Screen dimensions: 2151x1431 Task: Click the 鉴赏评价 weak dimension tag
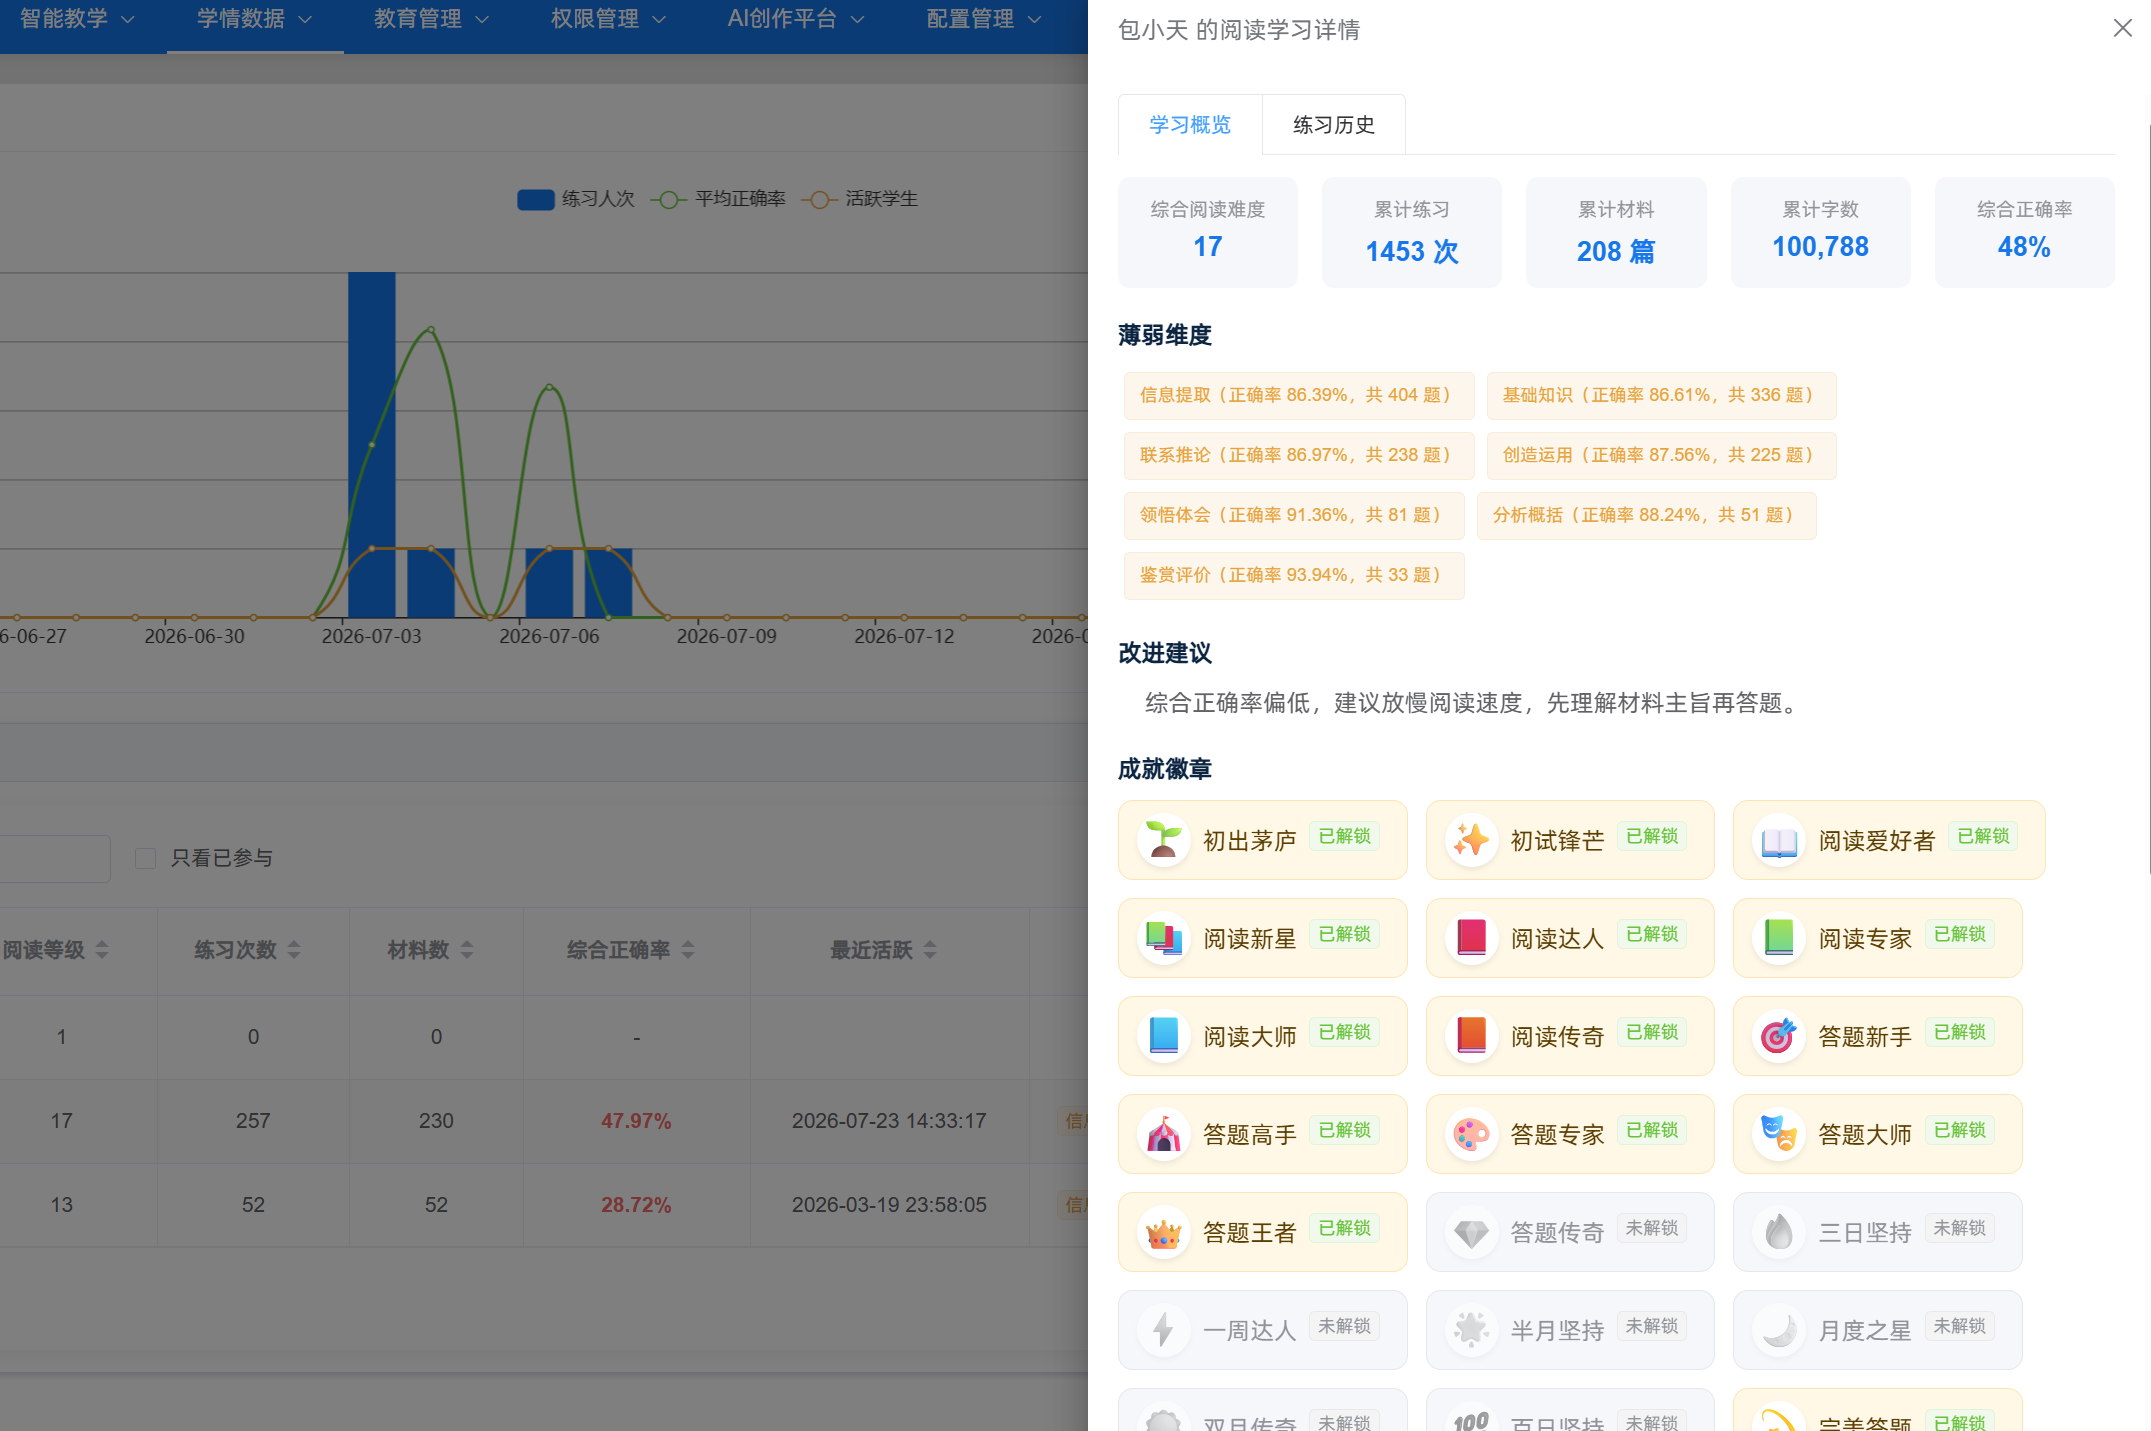click(1294, 576)
